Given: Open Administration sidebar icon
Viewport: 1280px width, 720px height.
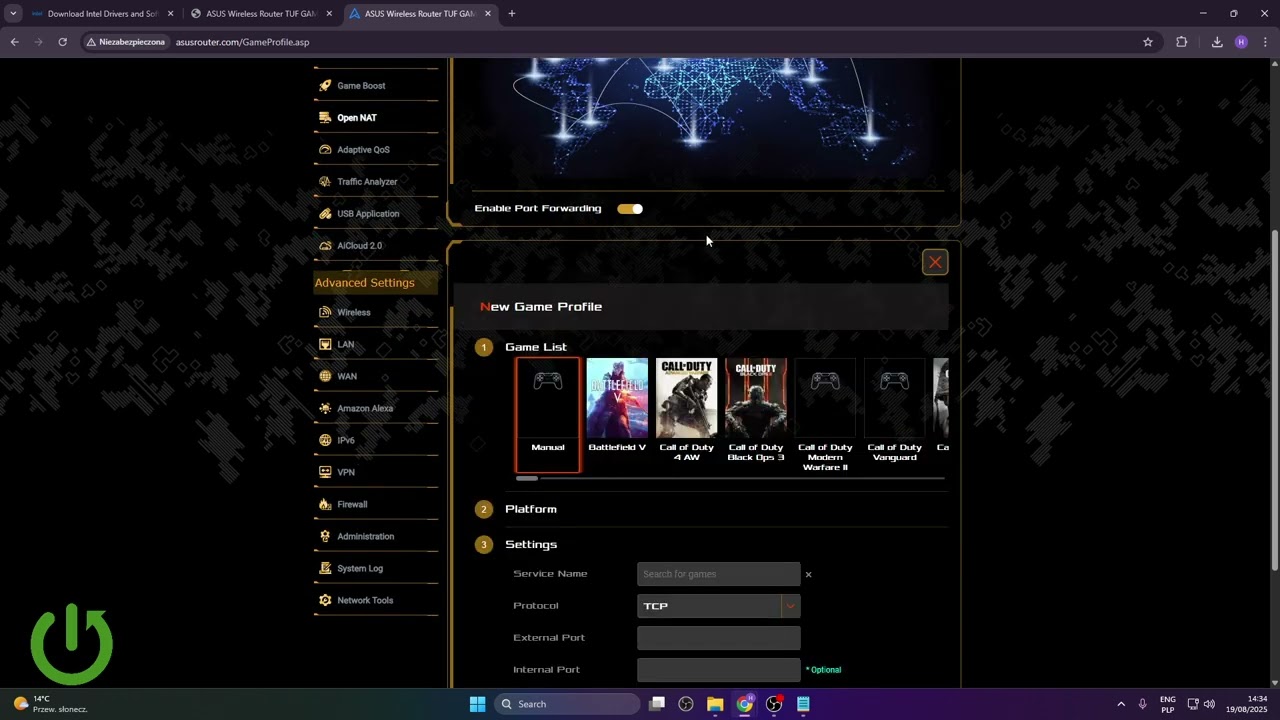Looking at the screenshot, I should [x=325, y=536].
